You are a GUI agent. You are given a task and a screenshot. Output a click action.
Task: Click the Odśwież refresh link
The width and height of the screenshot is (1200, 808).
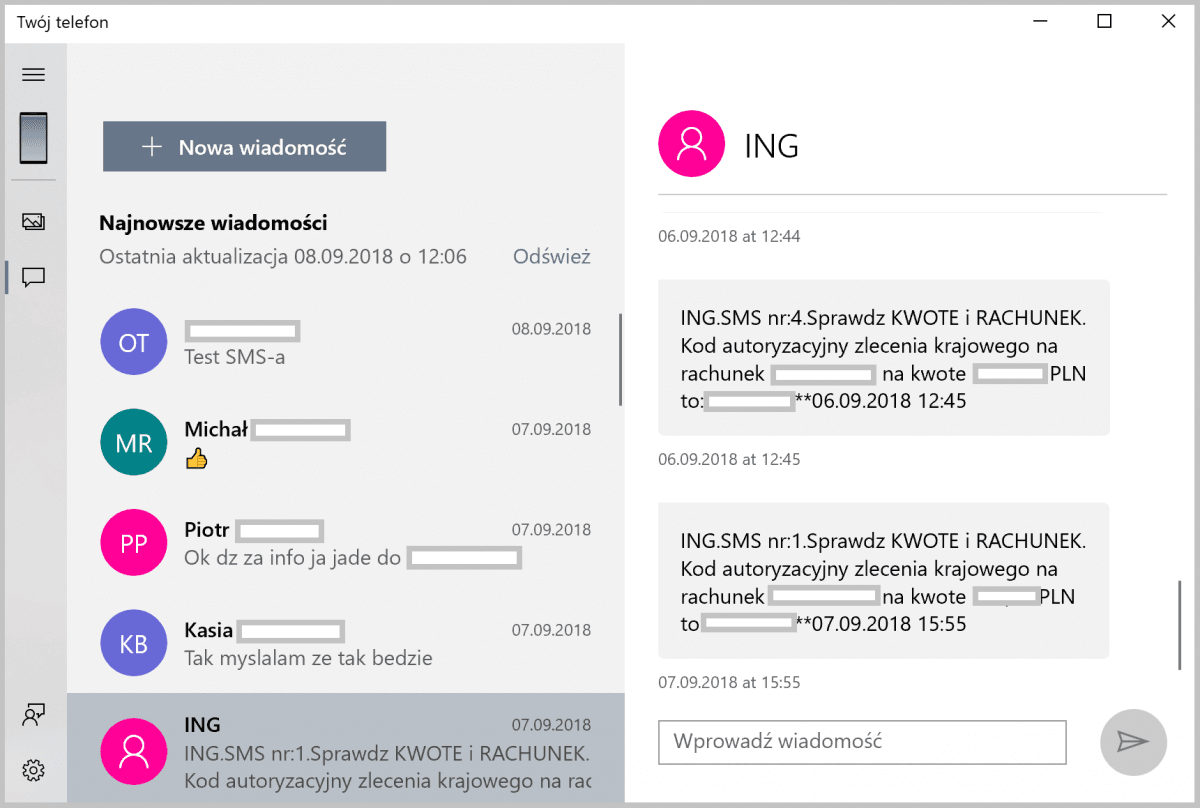[552, 257]
